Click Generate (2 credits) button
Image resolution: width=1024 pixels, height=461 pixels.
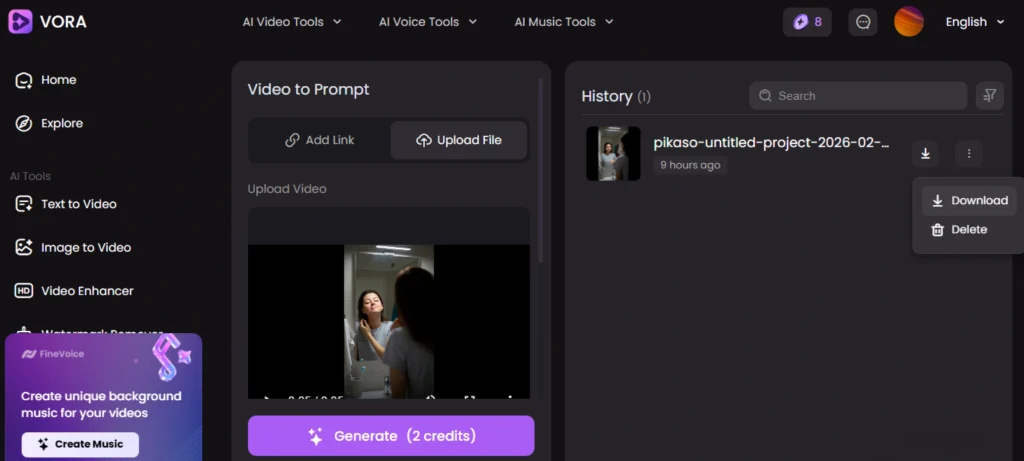[391, 436]
